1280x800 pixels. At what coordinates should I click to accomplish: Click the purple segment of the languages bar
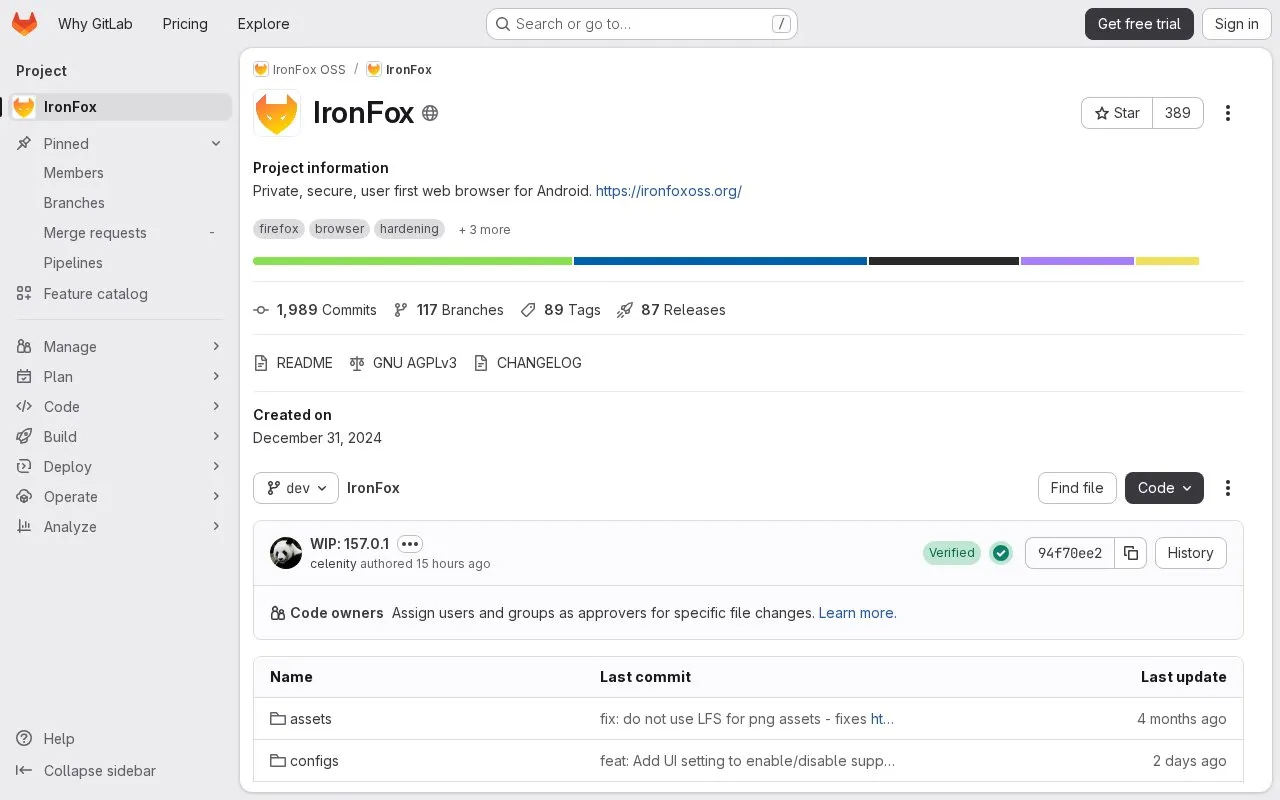click(1077, 261)
